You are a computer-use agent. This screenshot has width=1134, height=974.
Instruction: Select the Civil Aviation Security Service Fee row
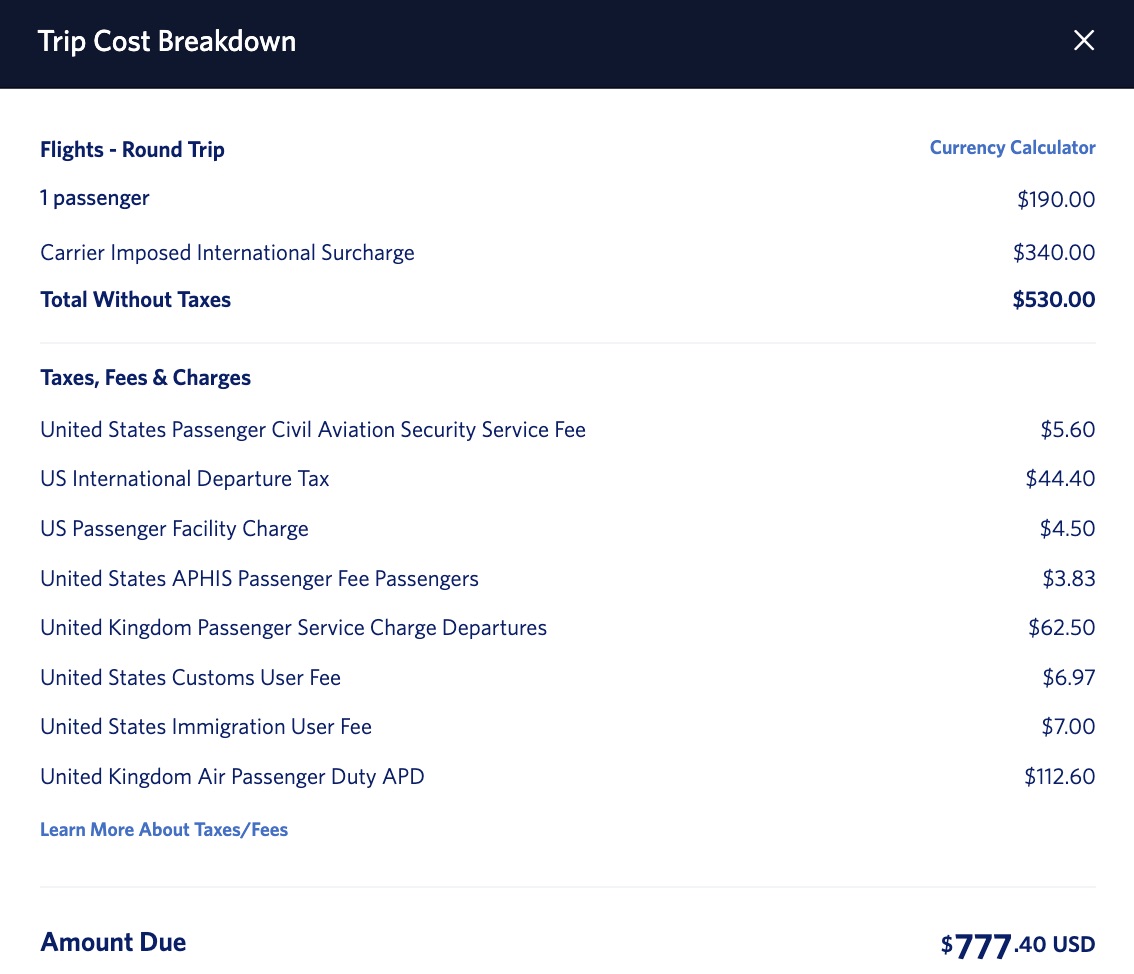tap(313, 429)
